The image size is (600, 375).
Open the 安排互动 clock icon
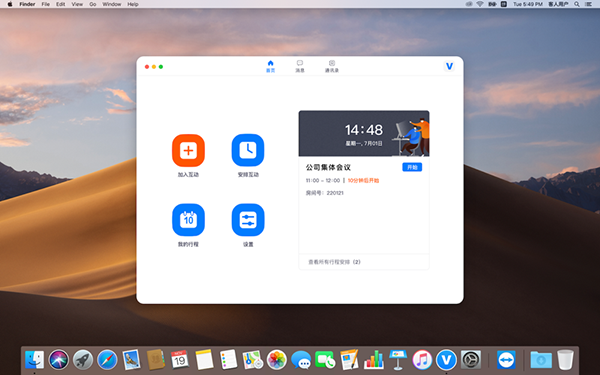click(248, 150)
